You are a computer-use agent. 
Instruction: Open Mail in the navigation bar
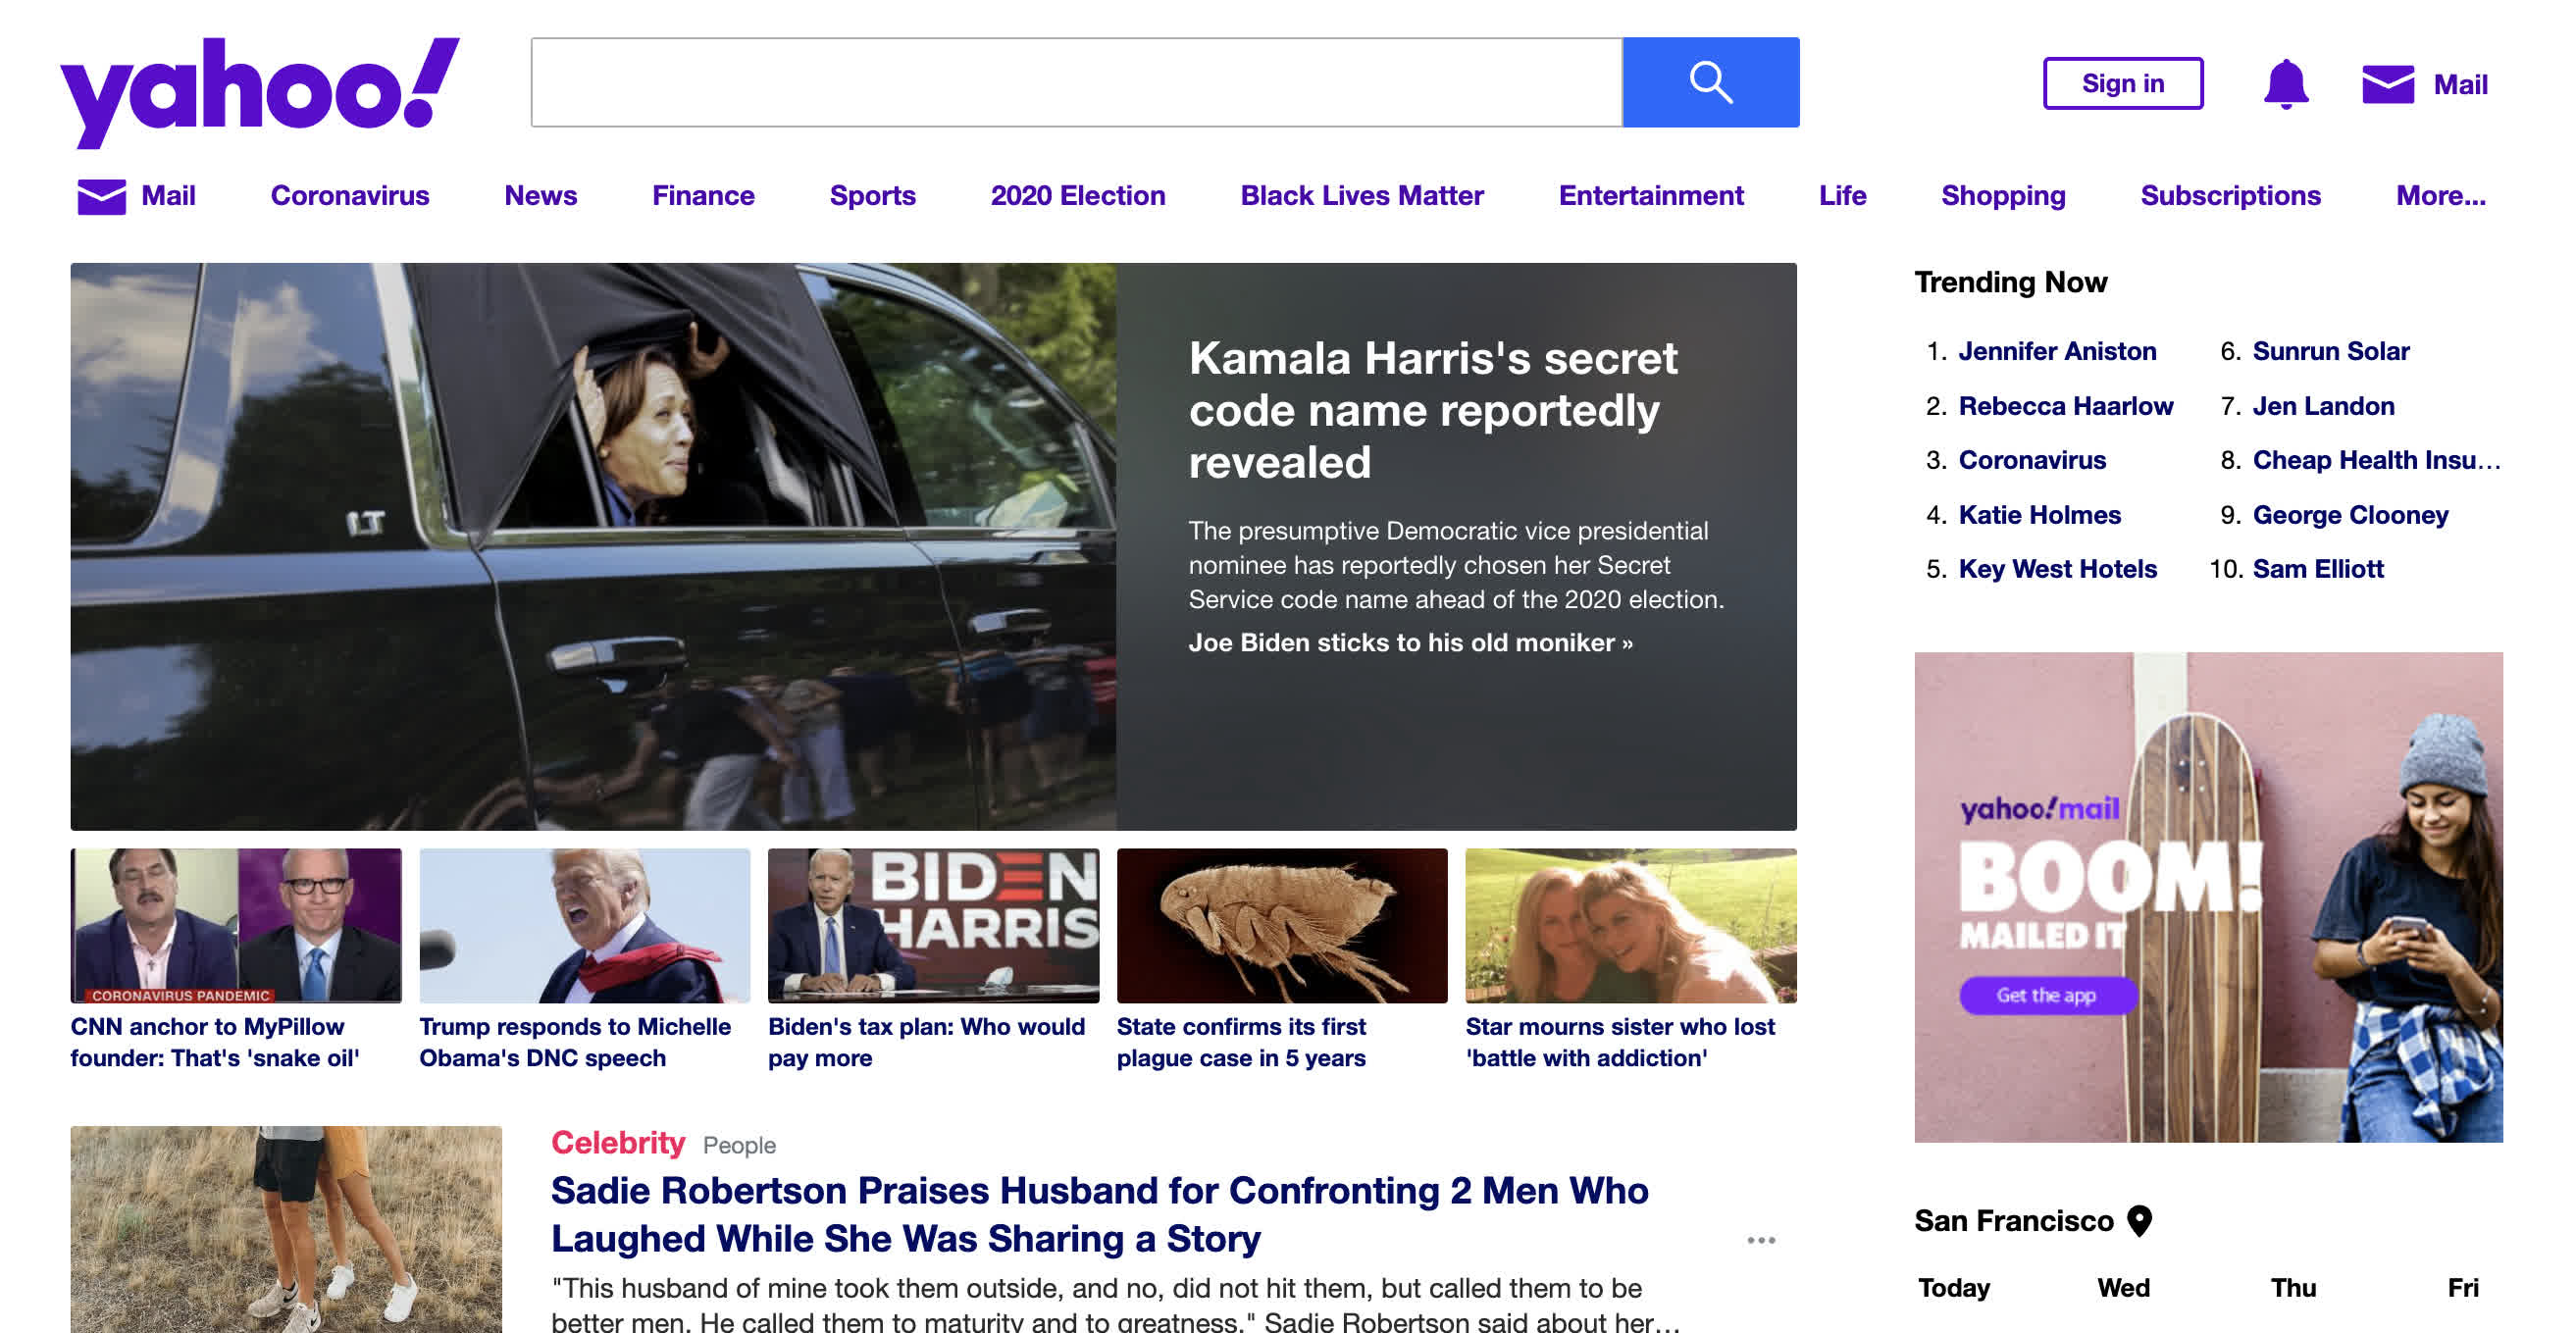168,195
